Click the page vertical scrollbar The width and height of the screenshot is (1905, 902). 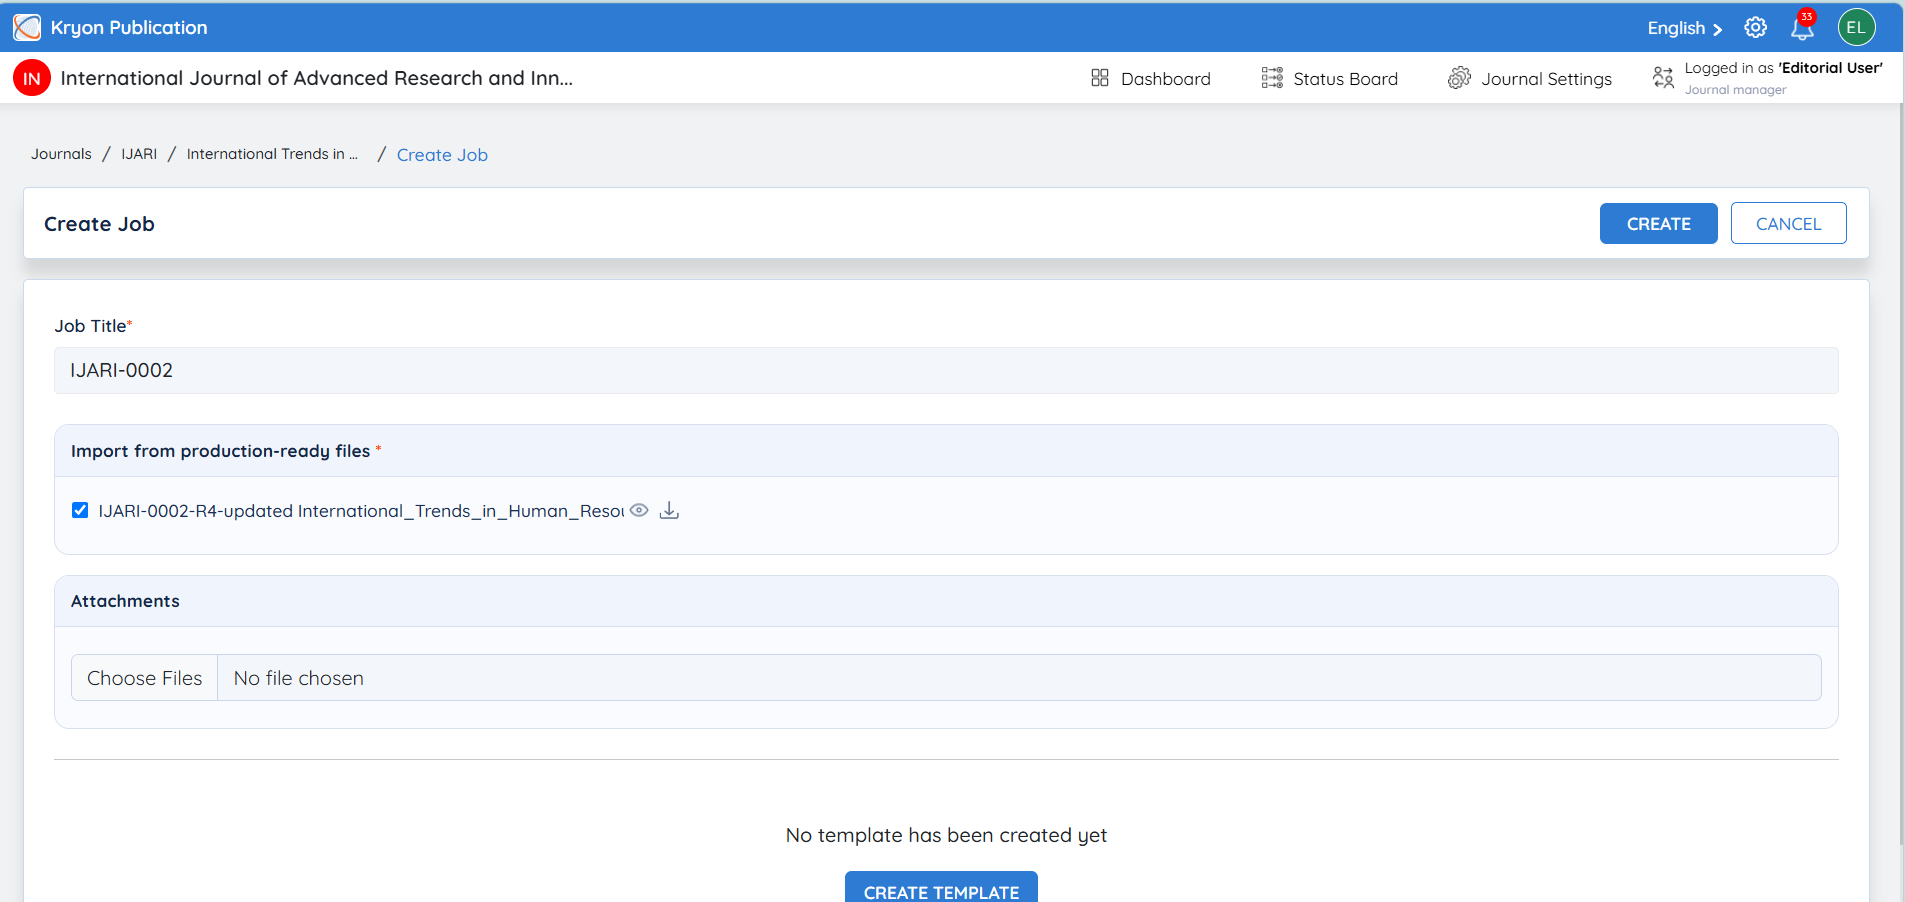[x=1901, y=475]
